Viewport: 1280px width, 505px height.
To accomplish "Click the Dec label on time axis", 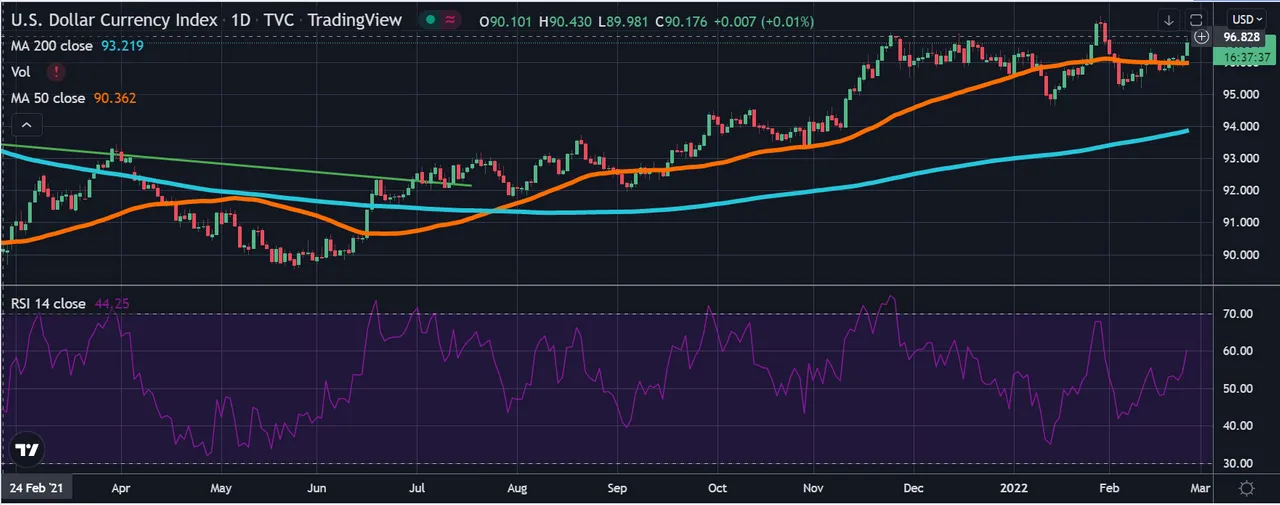I will click(x=915, y=489).
